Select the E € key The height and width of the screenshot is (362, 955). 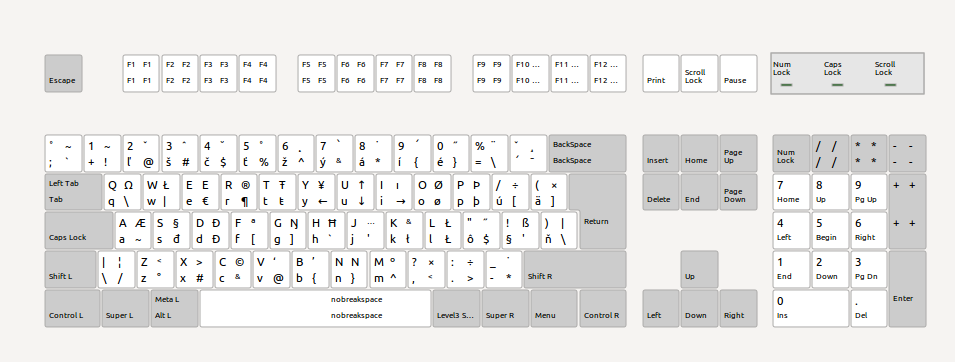pos(200,192)
